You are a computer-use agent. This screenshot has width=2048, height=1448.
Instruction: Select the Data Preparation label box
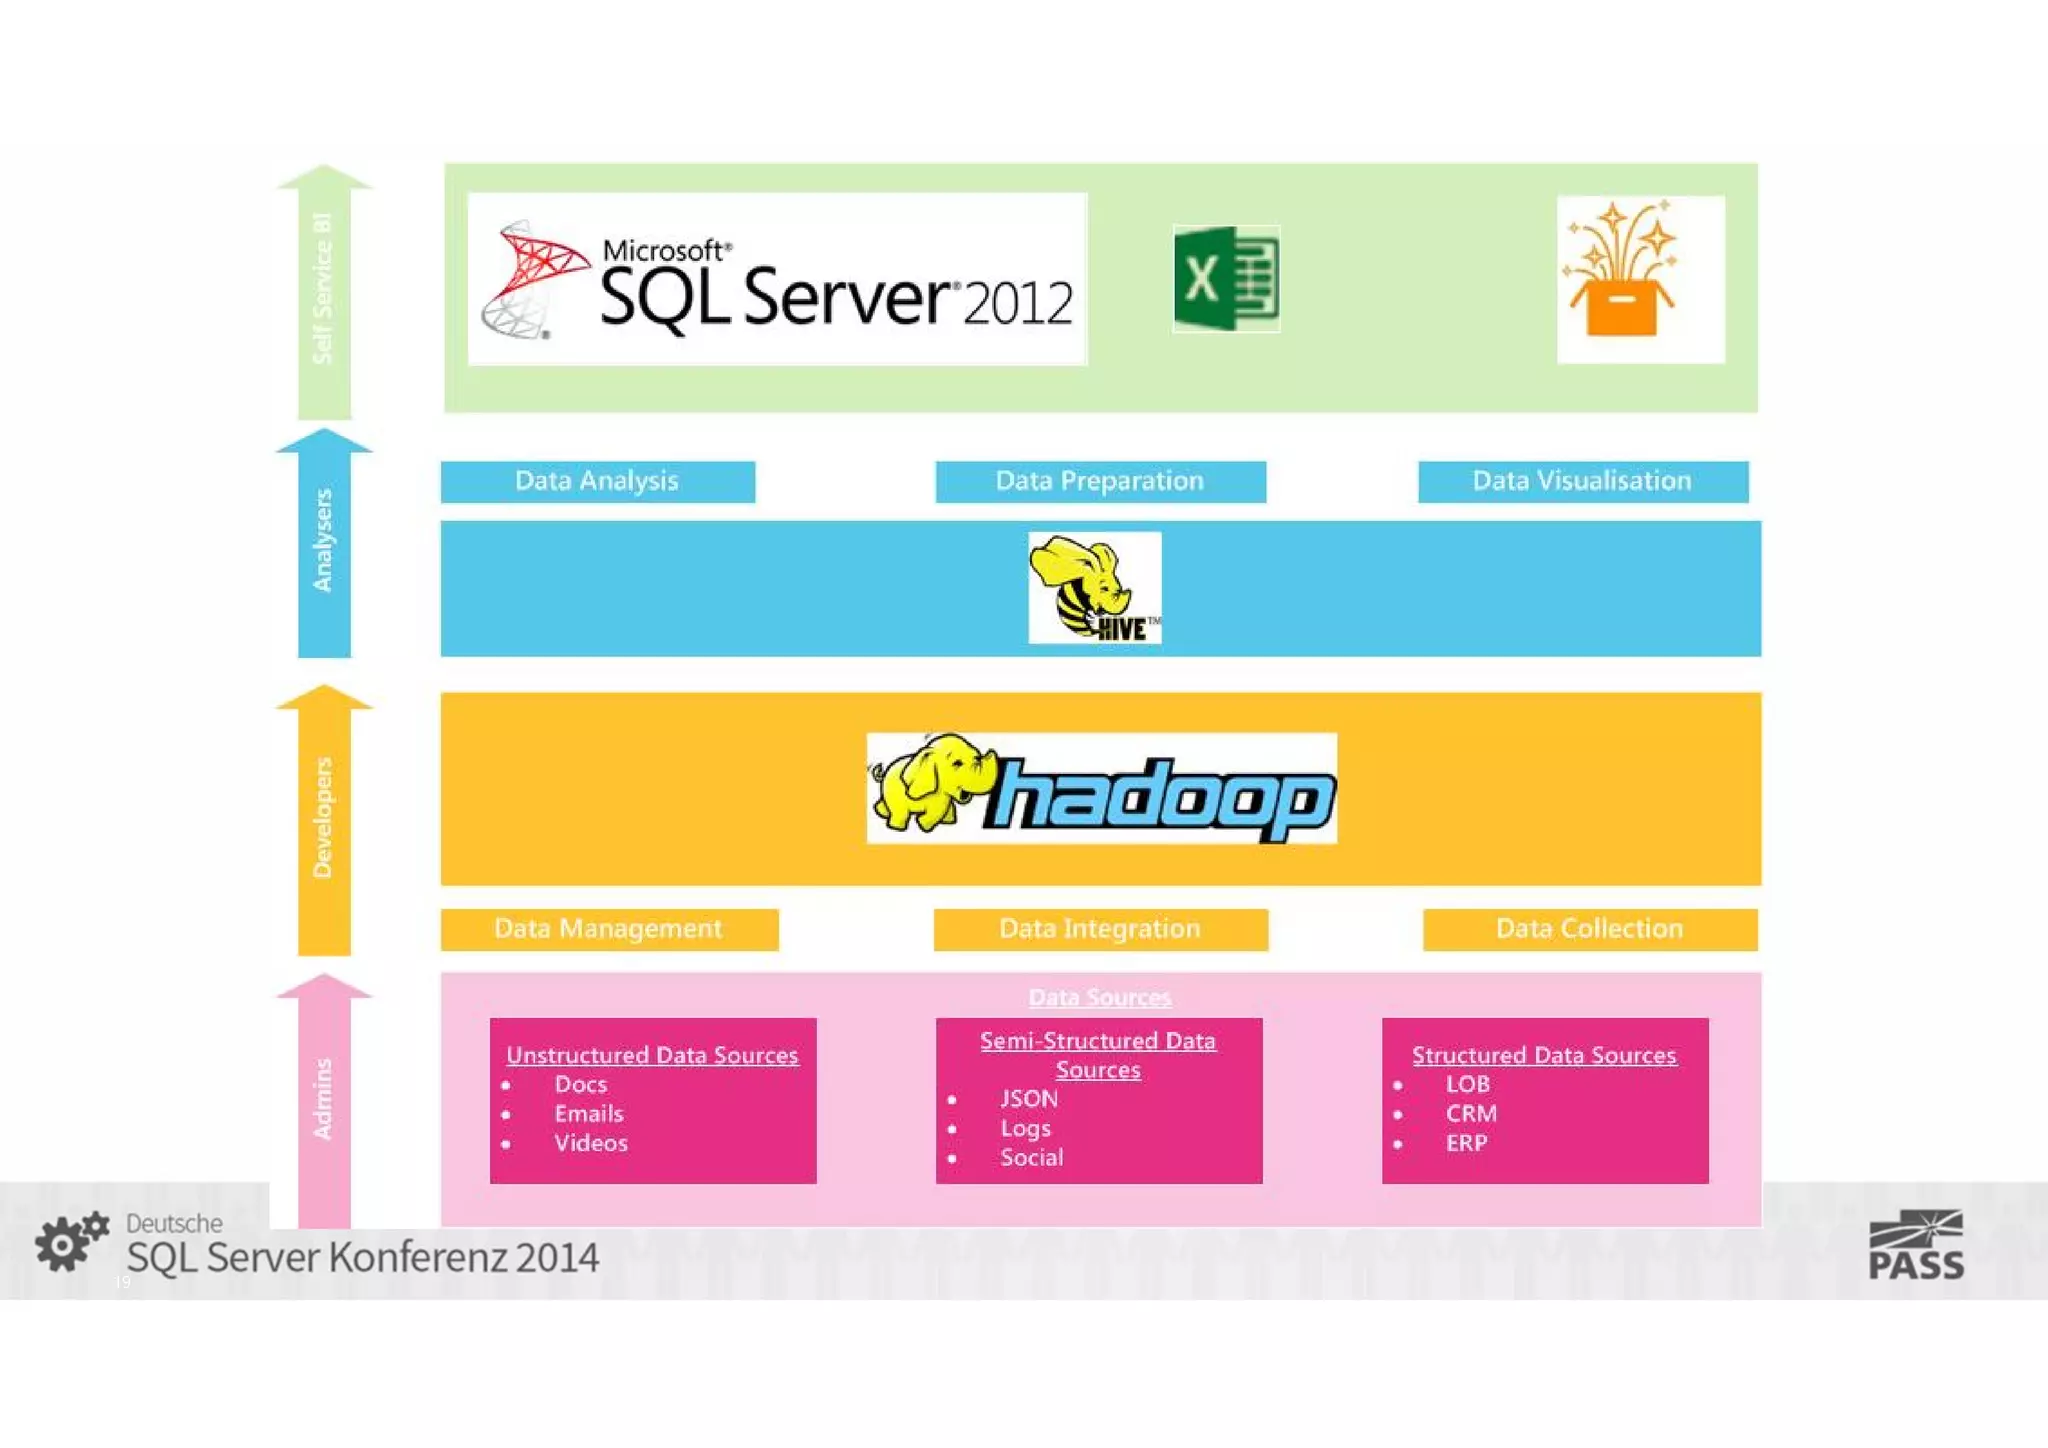(1100, 481)
